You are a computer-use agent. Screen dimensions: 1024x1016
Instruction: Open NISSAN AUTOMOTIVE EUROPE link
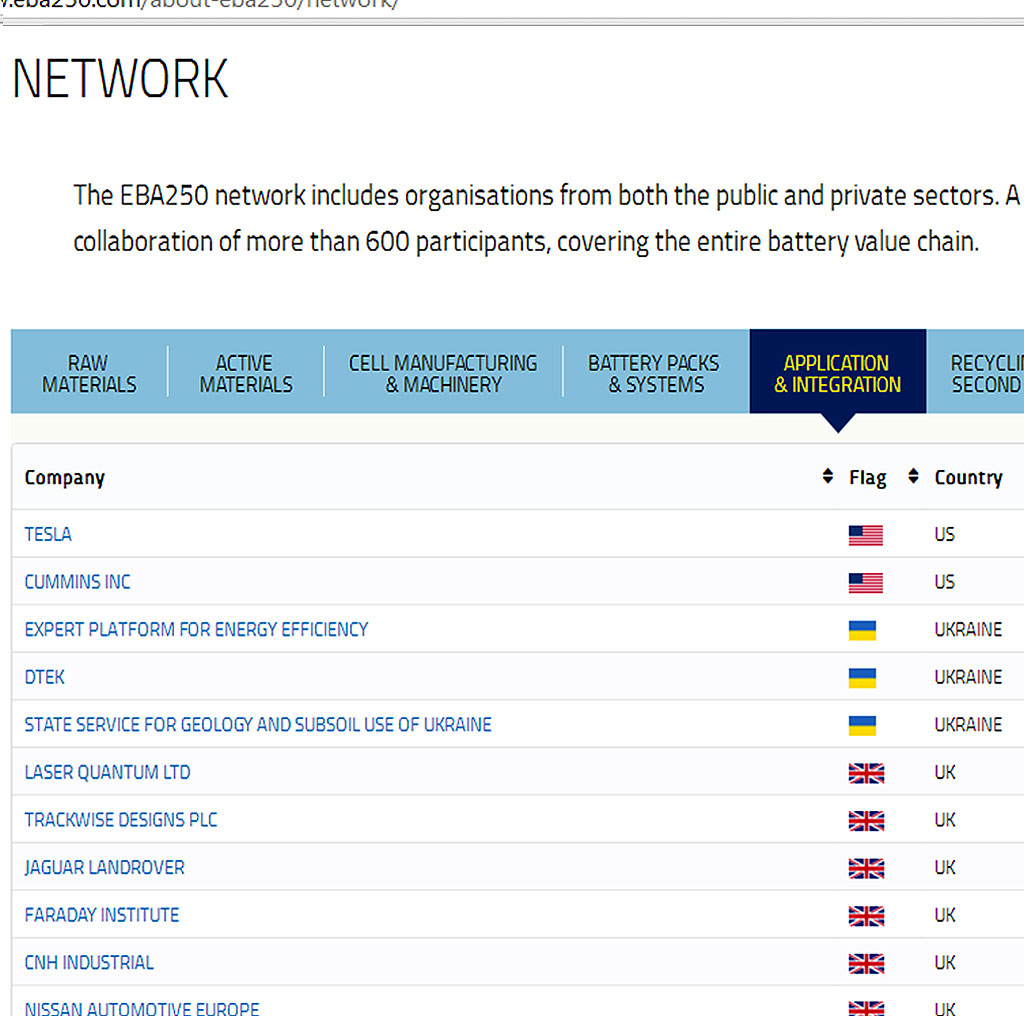pos(142,1008)
